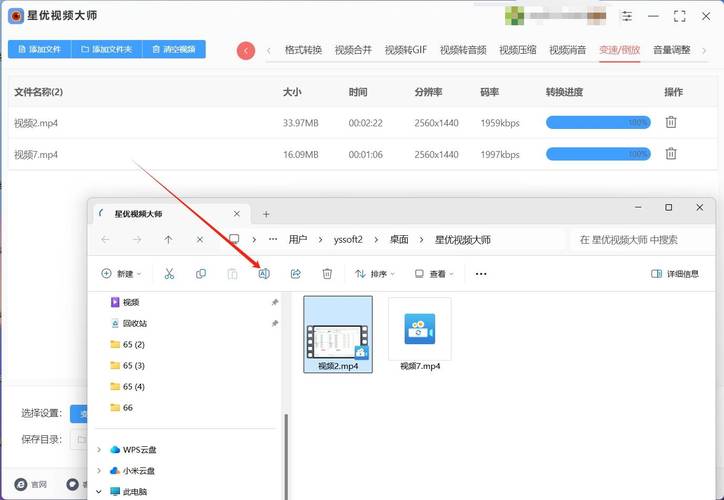Go up one folder level in Explorer
The height and width of the screenshot is (500, 724).
pos(169,240)
